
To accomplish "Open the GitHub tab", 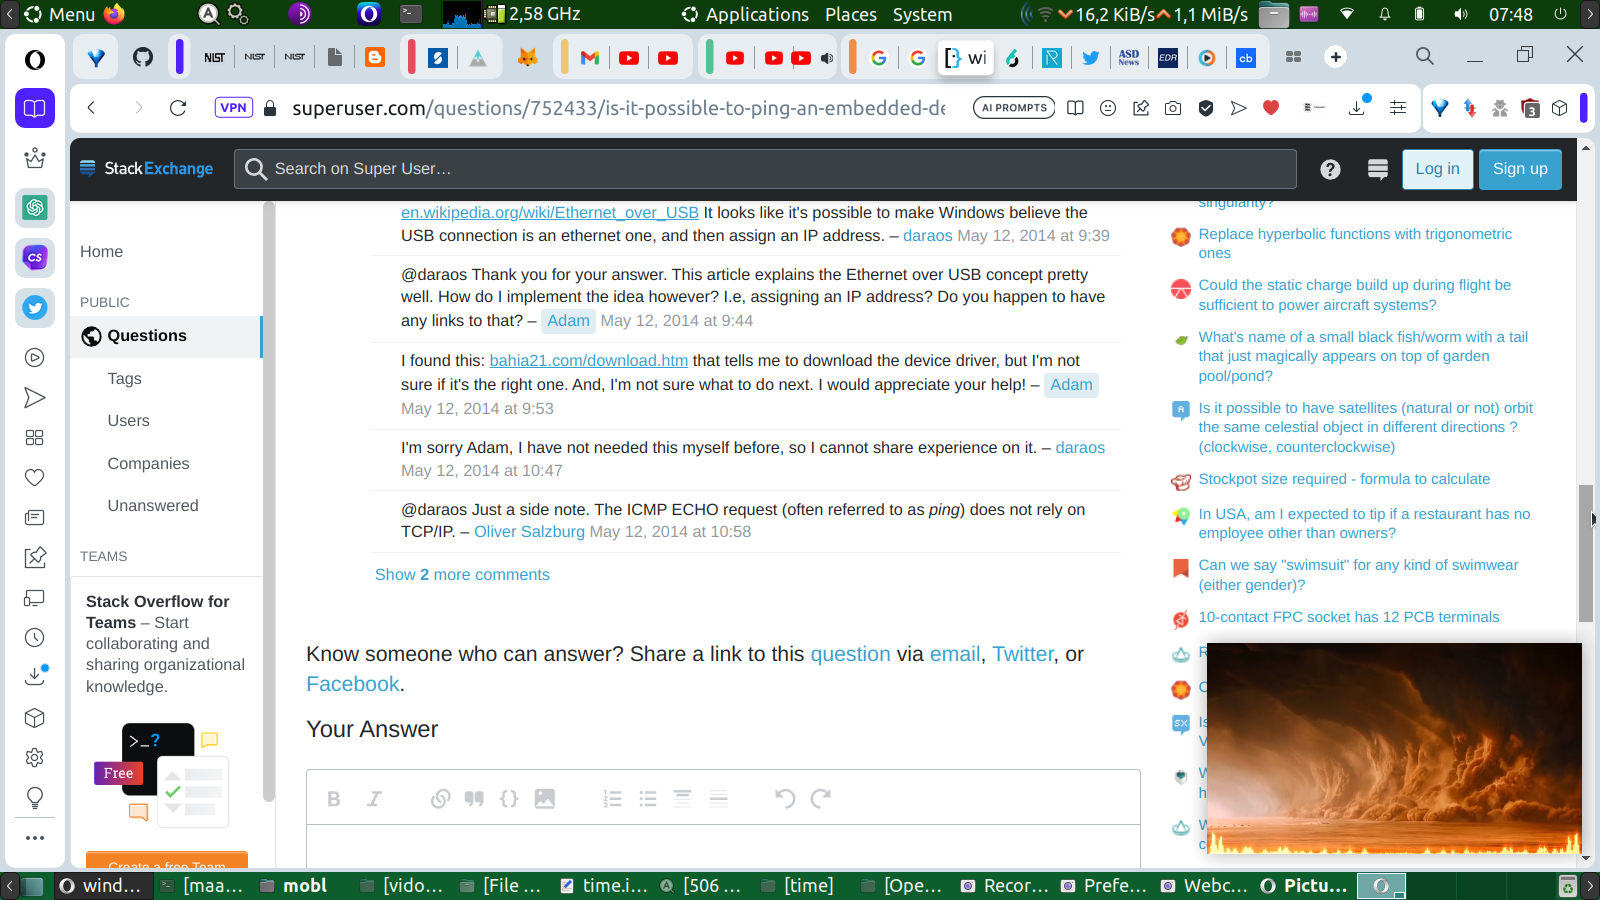I will [x=143, y=57].
